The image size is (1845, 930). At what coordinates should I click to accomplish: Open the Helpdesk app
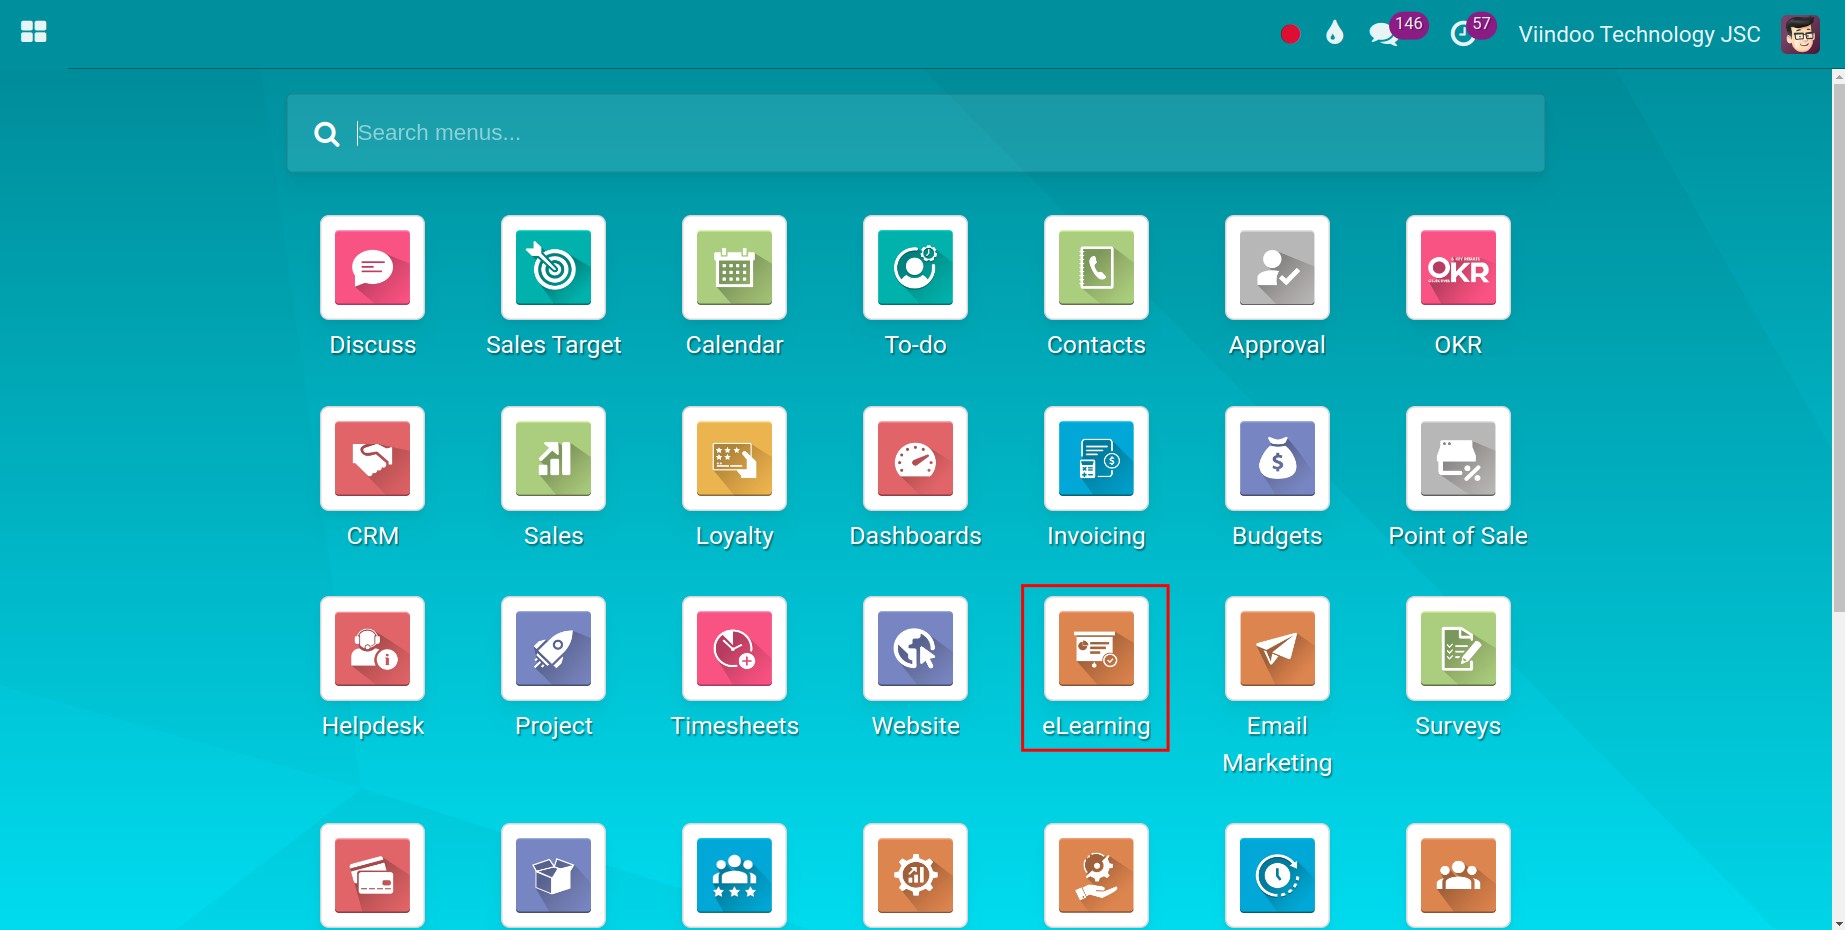click(372, 648)
